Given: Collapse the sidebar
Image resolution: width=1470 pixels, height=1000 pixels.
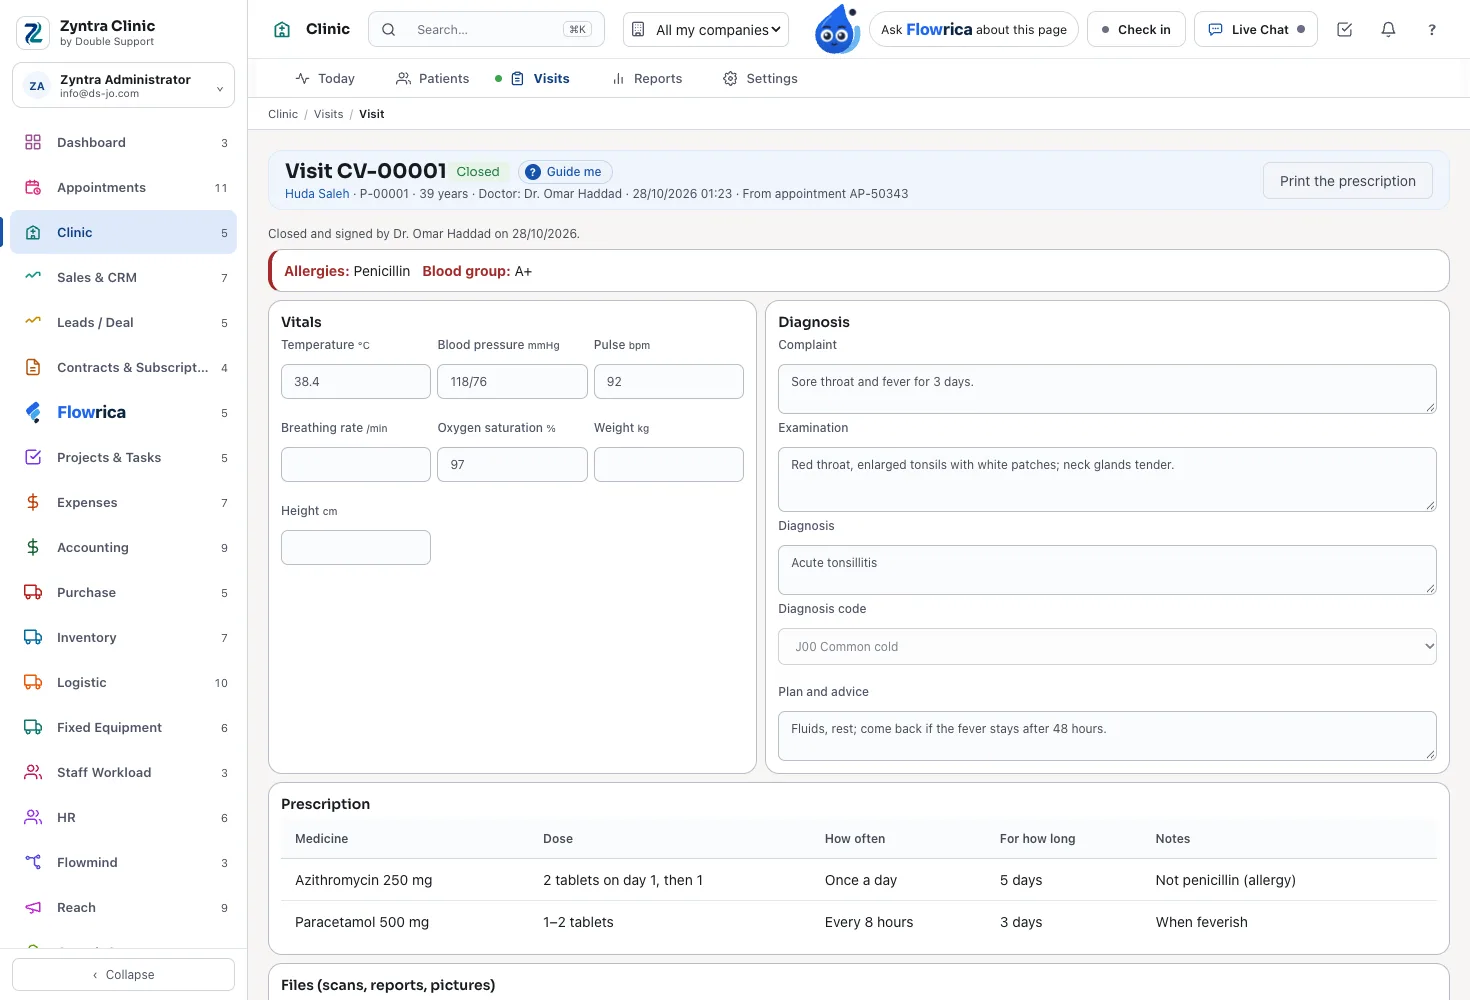Looking at the screenshot, I should click(123, 975).
